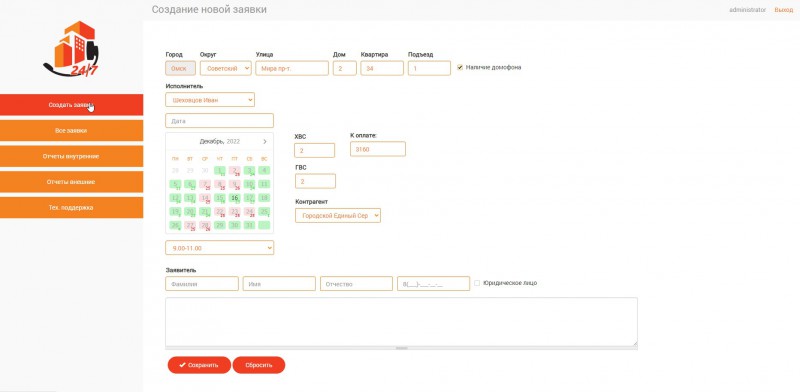Click the Сохранить button
Screen dimensions: 800x392
pos(199,365)
